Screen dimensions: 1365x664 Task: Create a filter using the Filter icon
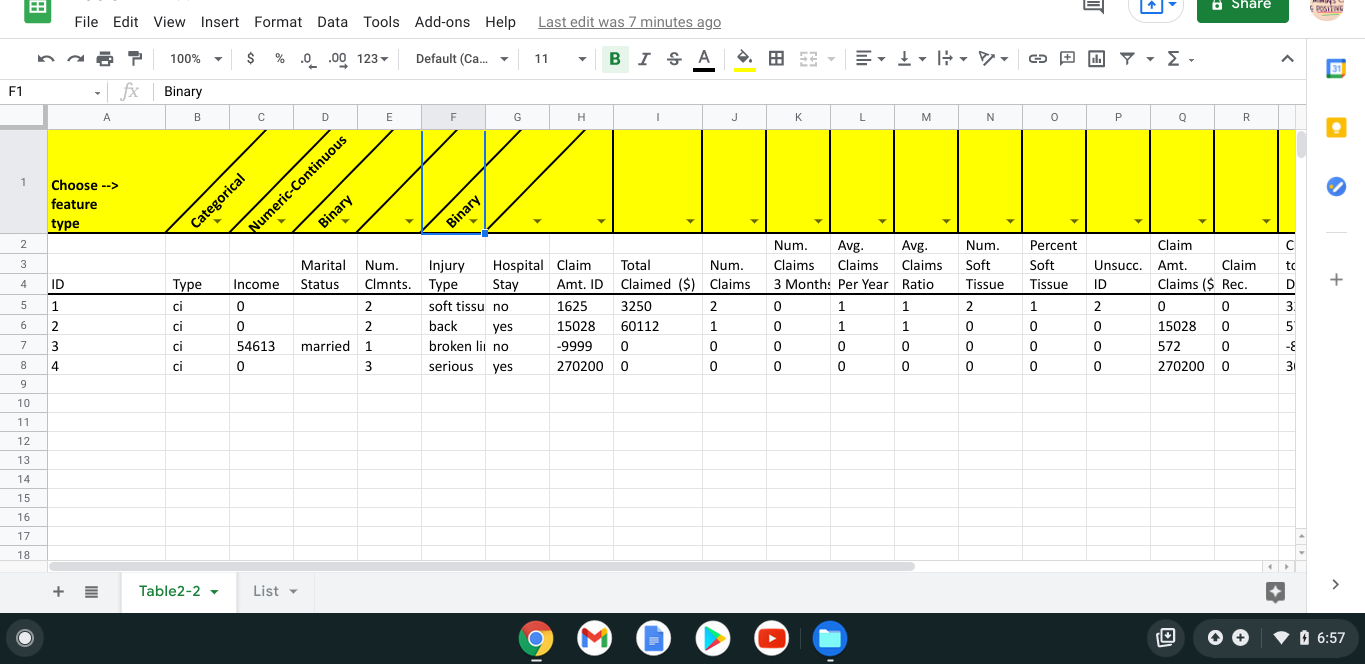1125,59
